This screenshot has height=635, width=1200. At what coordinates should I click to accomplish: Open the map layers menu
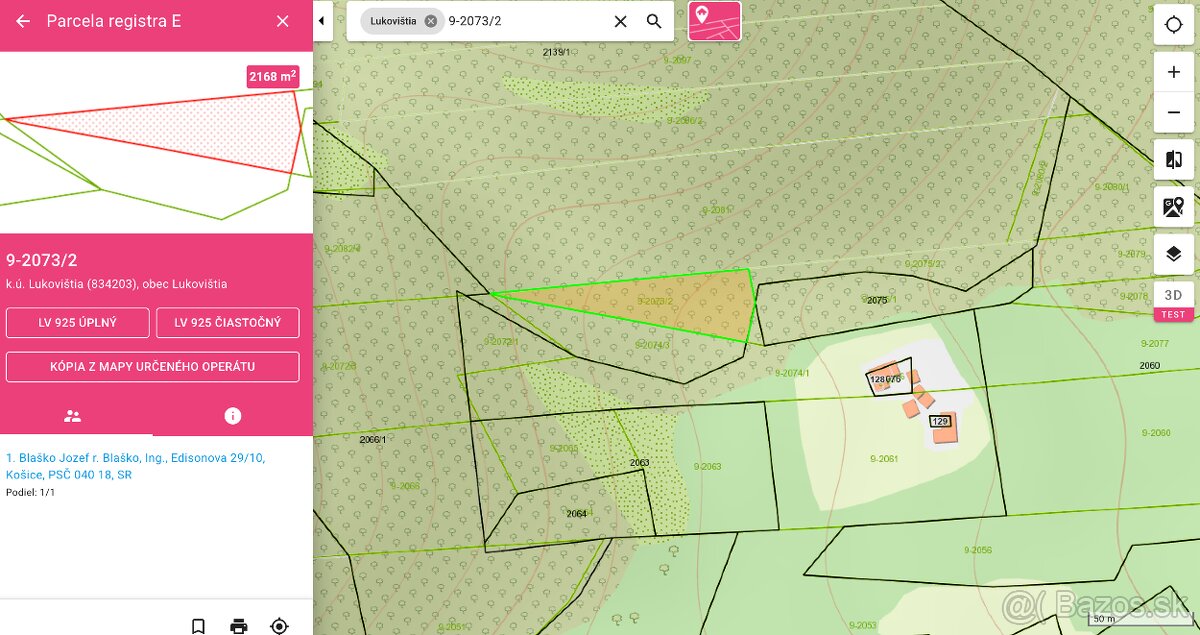point(1174,254)
